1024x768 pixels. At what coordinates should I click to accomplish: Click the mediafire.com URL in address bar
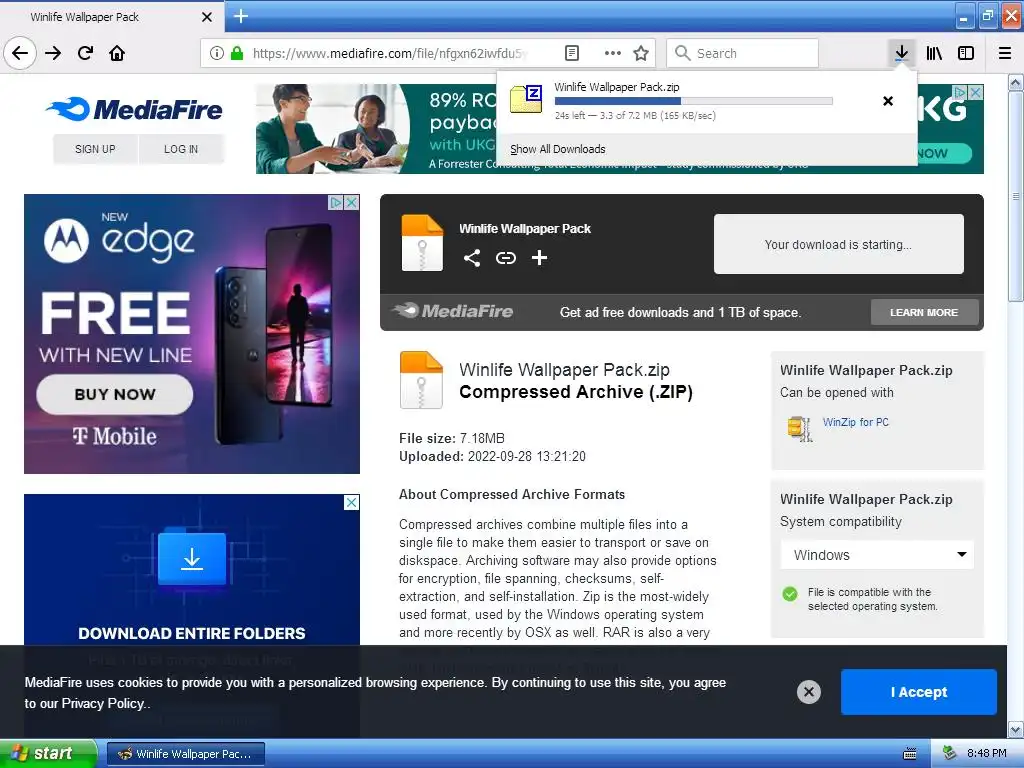point(390,53)
